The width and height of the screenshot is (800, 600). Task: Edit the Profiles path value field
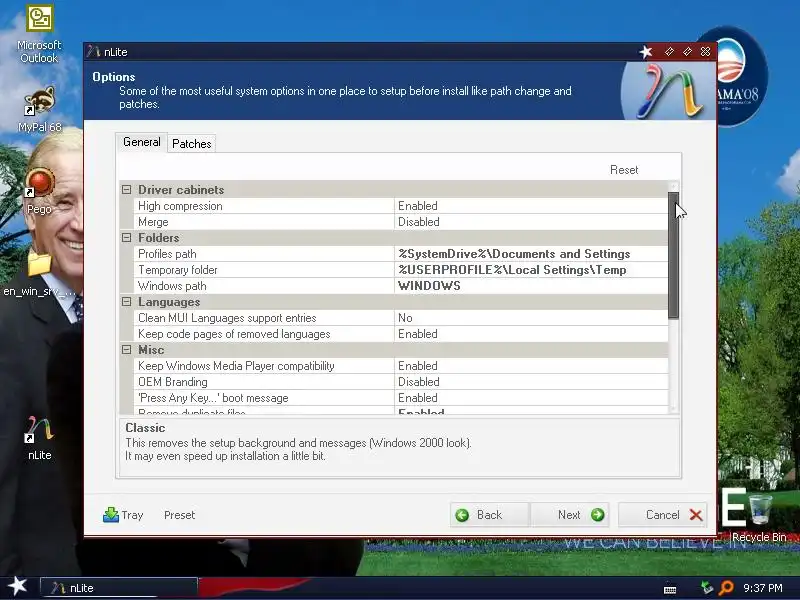(x=531, y=254)
